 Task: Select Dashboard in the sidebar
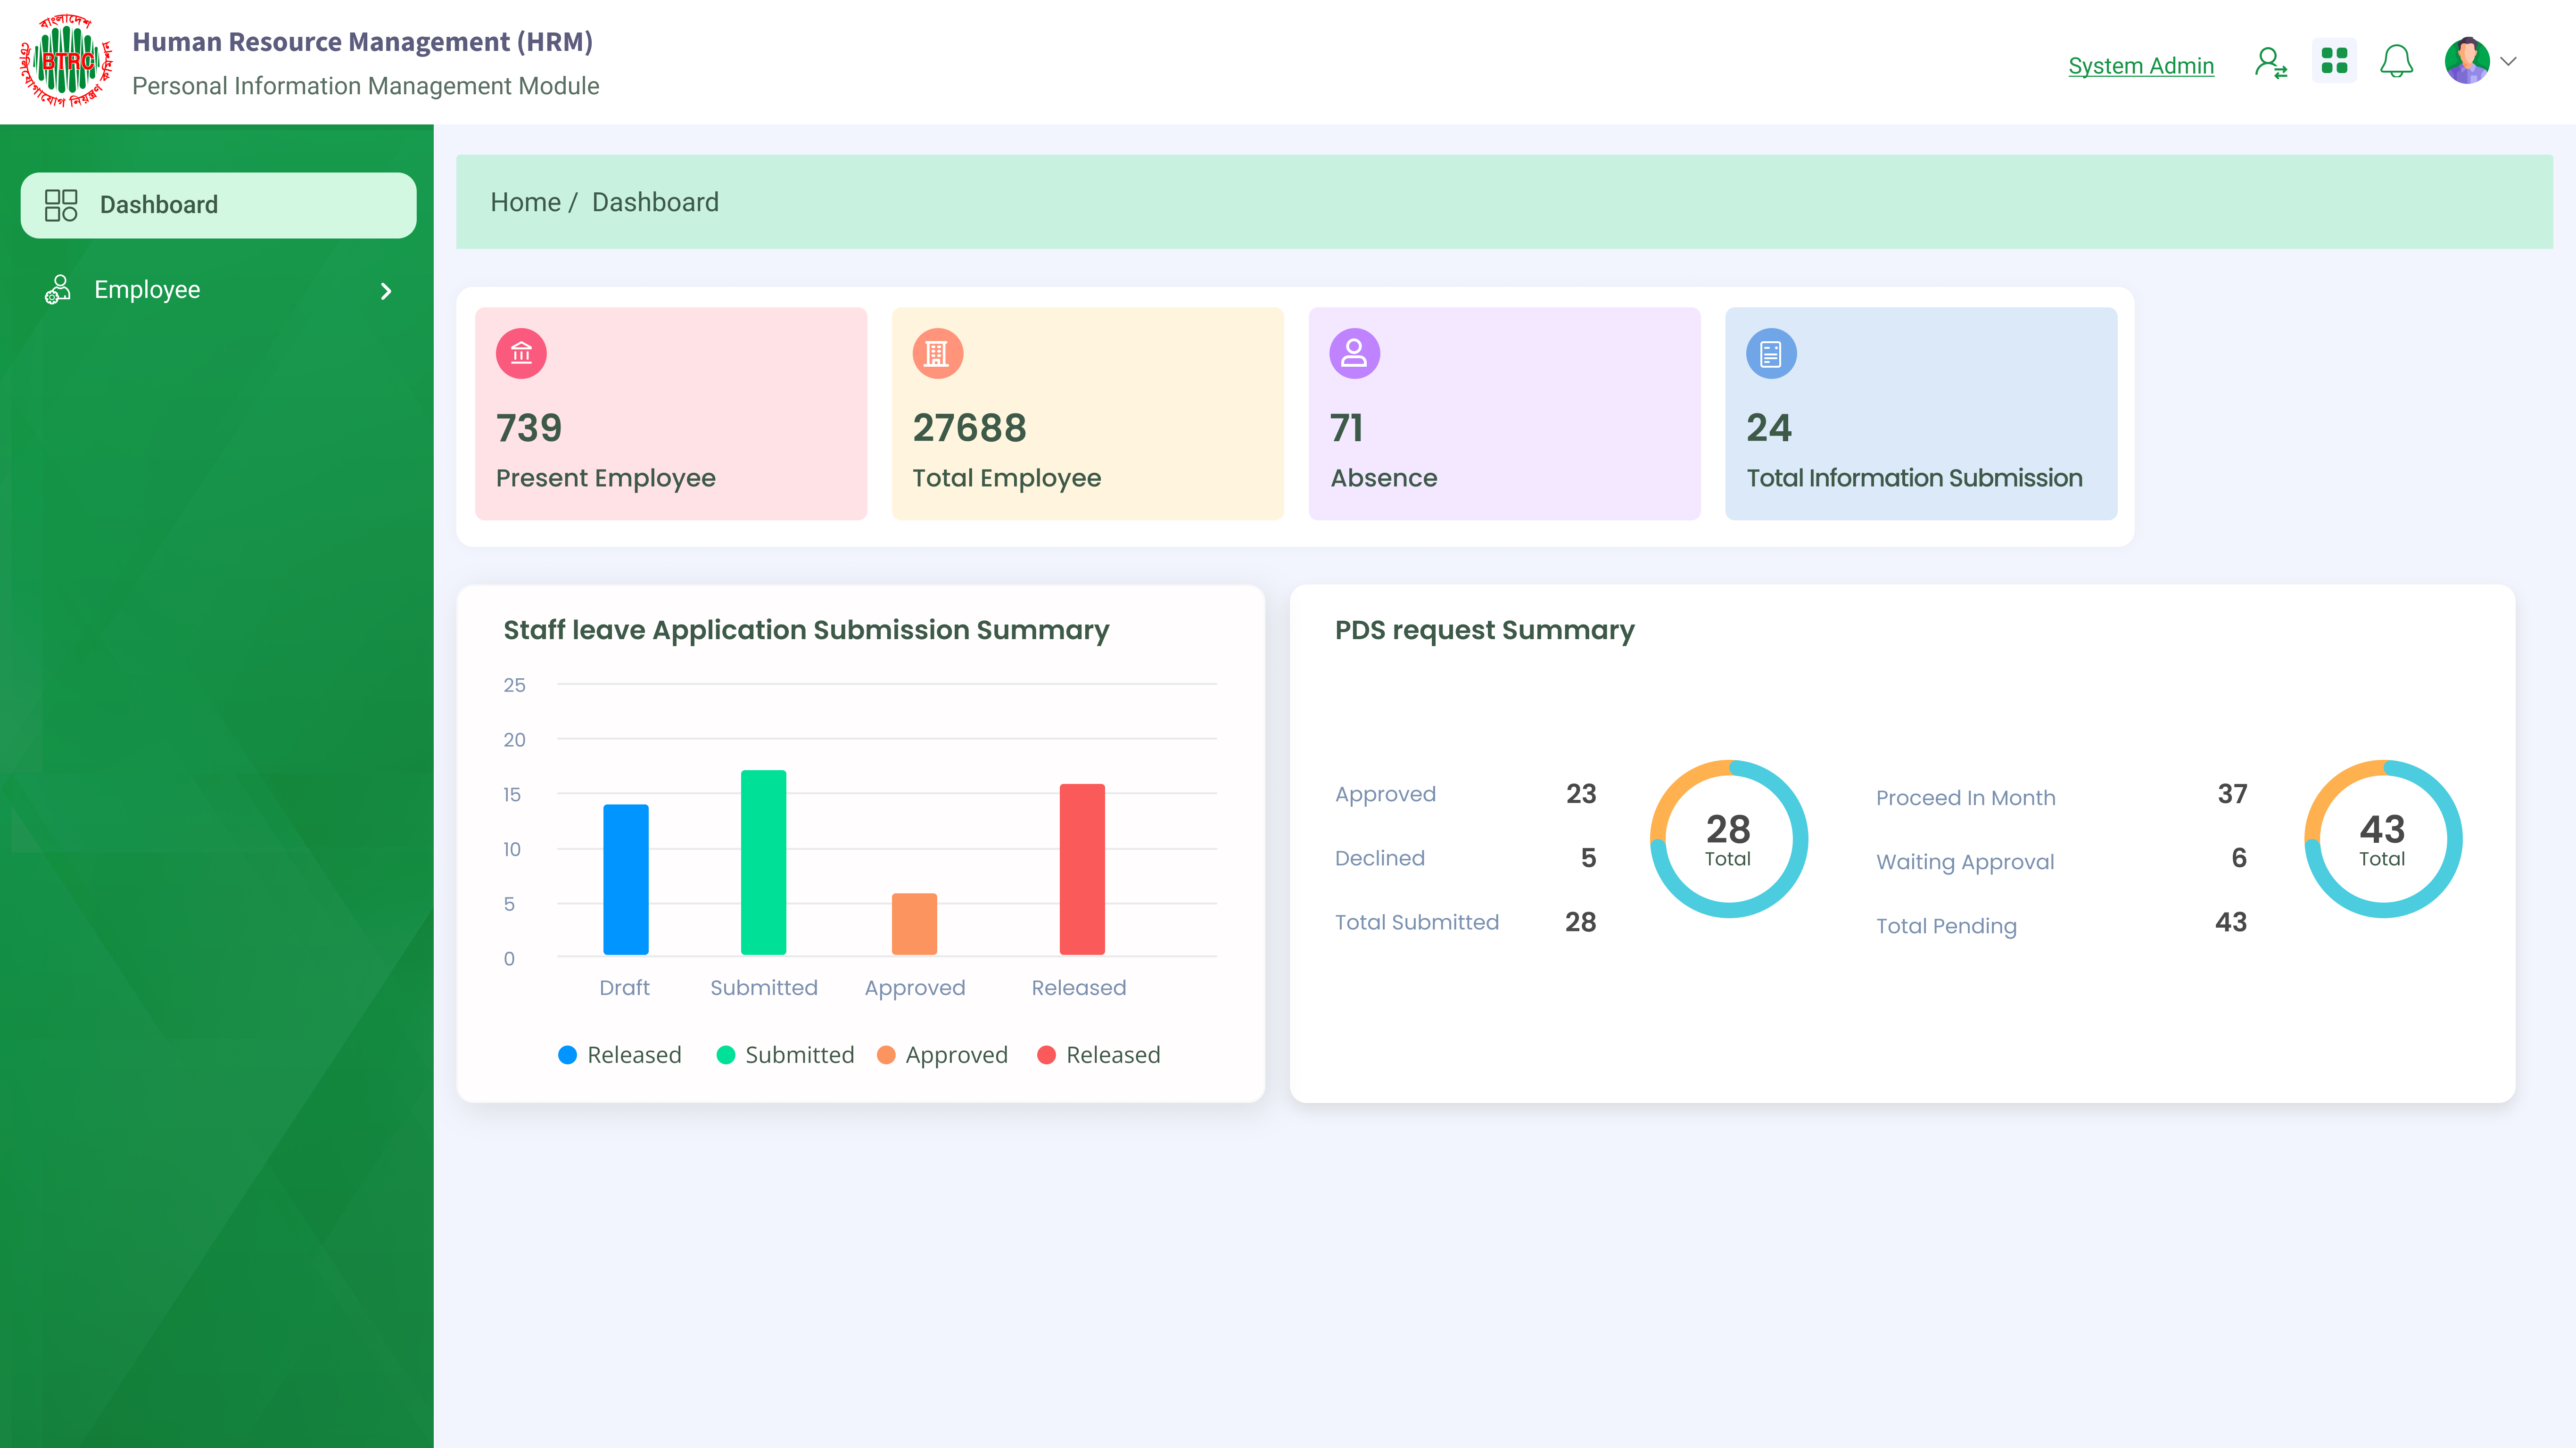click(x=218, y=205)
